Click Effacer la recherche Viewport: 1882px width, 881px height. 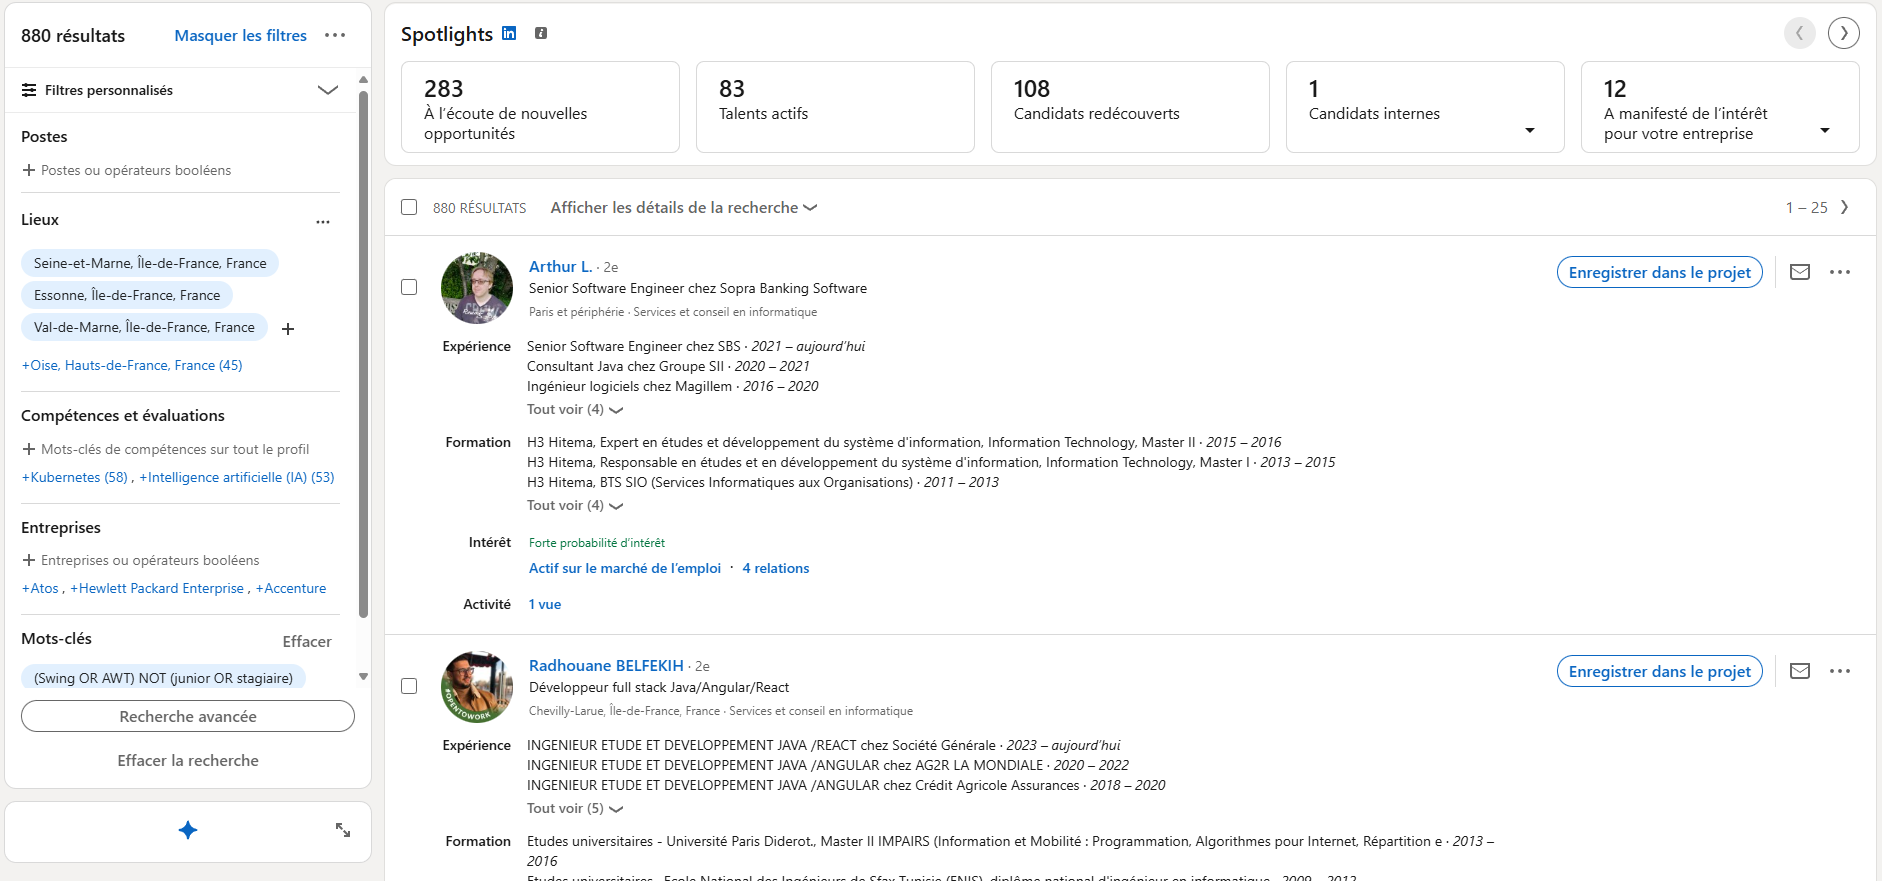point(188,760)
